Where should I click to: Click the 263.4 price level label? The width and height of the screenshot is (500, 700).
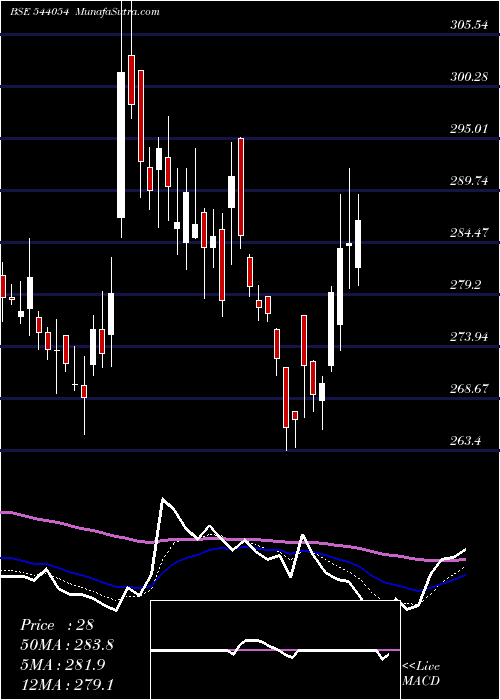click(465, 441)
